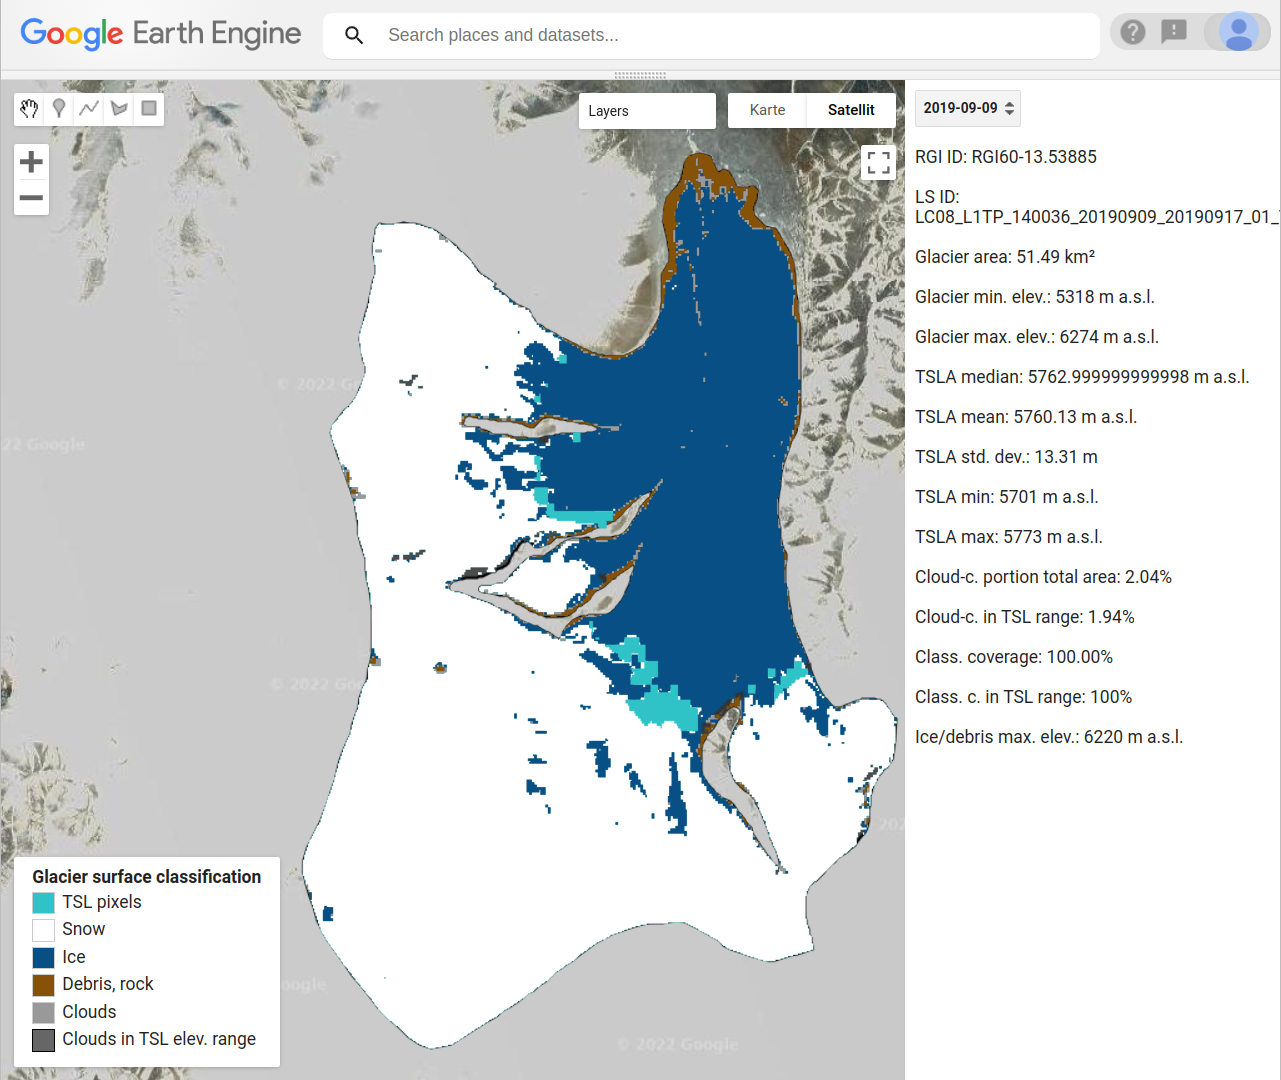Screen dimensions: 1281x1080
Task: Open the help menu icon
Action: [x=1132, y=33]
